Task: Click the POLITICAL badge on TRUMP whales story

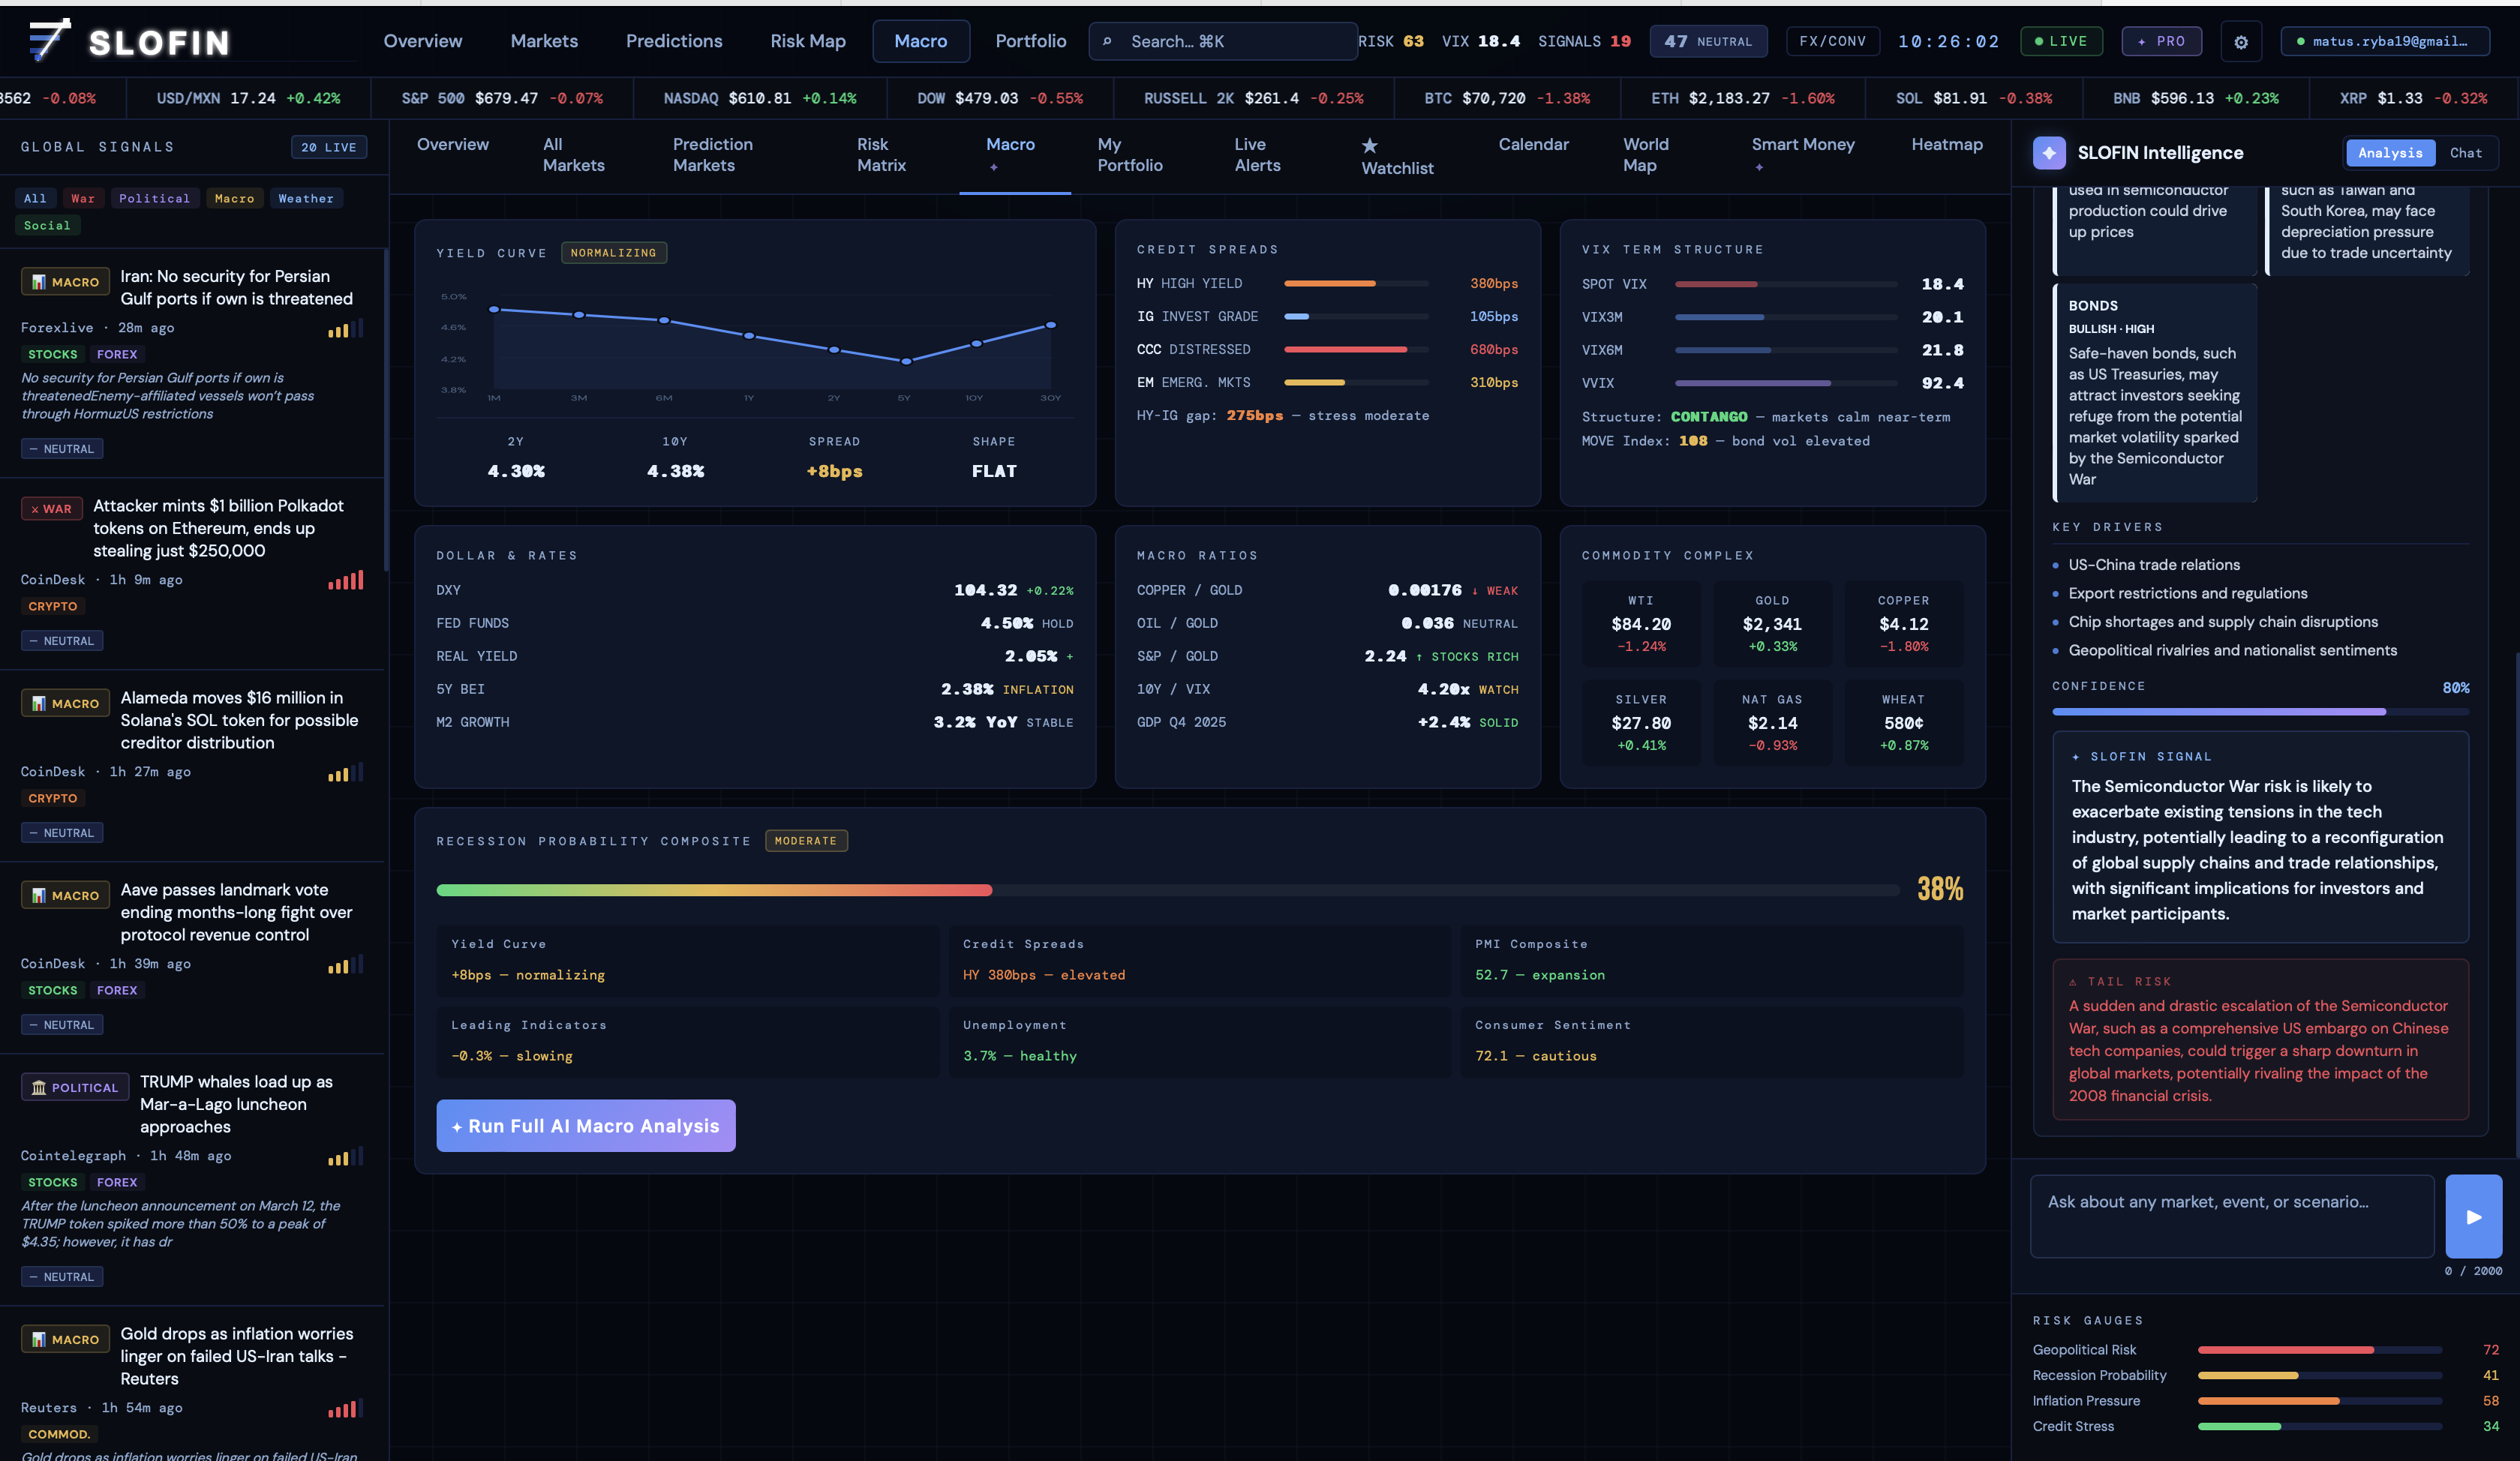Action: coord(75,1087)
